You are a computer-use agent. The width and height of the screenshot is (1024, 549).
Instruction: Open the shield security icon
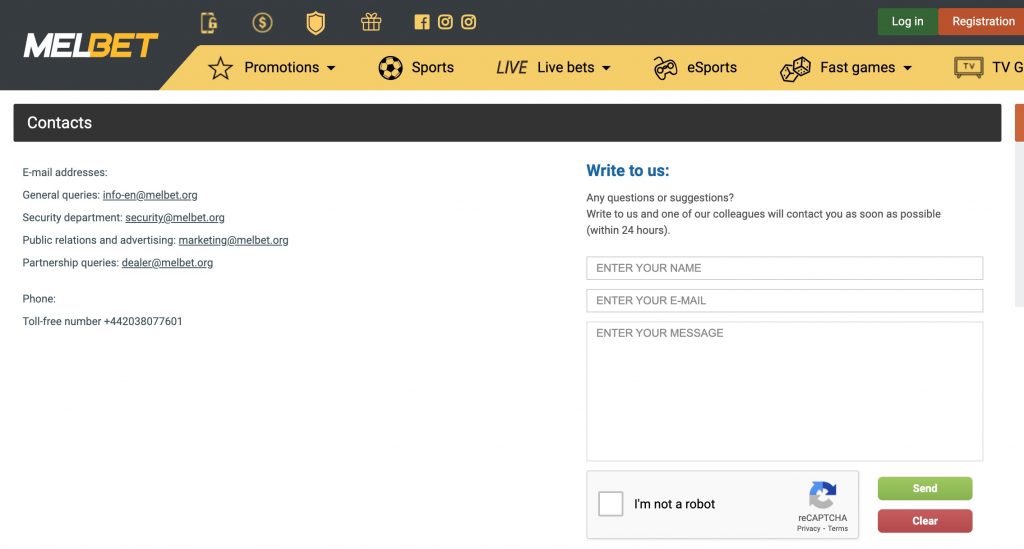click(x=315, y=23)
